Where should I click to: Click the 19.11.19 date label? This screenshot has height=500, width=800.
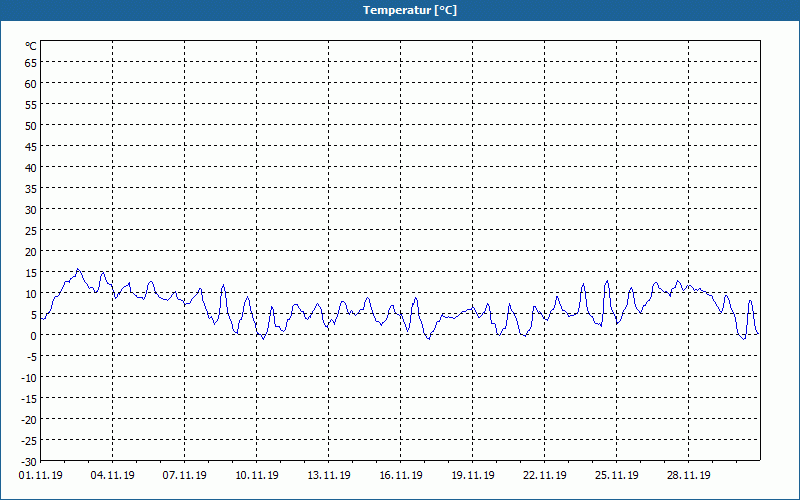tap(472, 475)
